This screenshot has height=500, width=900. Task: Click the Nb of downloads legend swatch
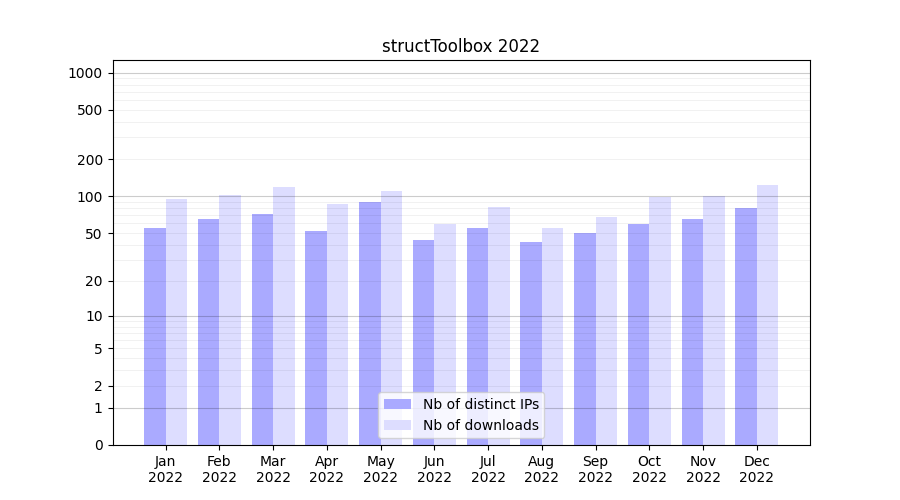(x=397, y=425)
